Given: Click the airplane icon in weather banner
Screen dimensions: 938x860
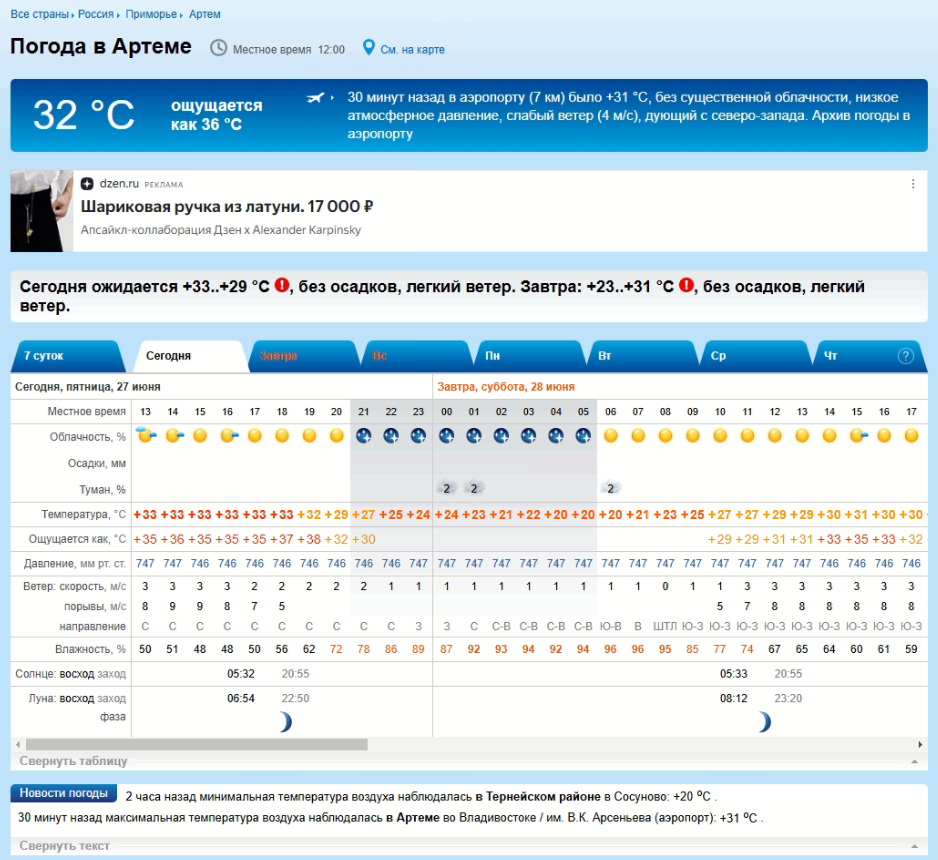Looking at the screenshot, I should click(315, 97).
